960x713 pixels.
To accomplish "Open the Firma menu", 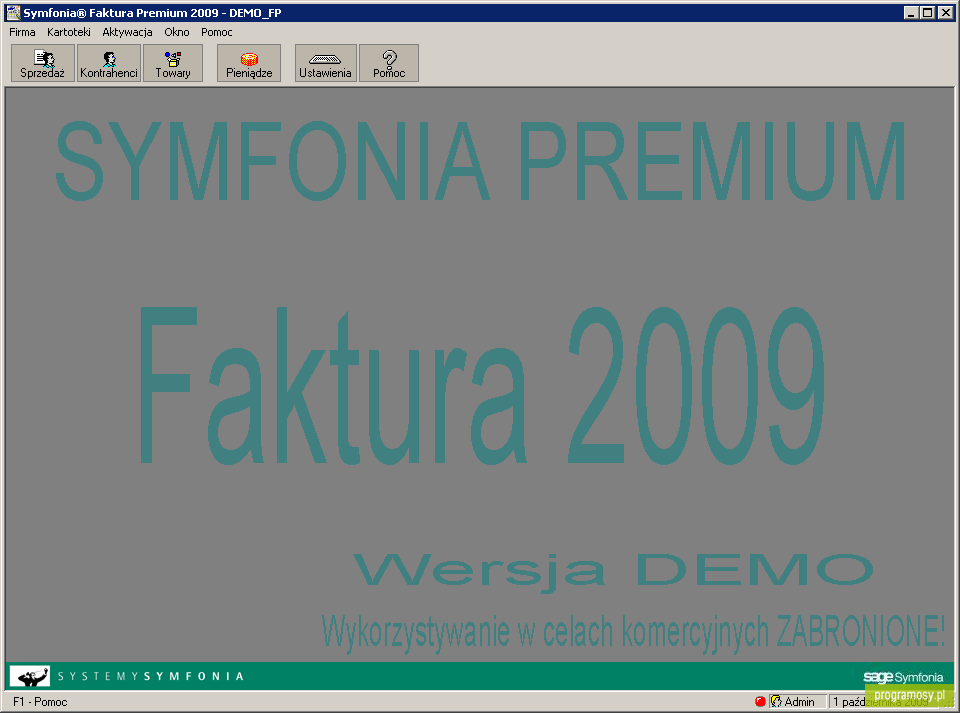I will (22, 32).
